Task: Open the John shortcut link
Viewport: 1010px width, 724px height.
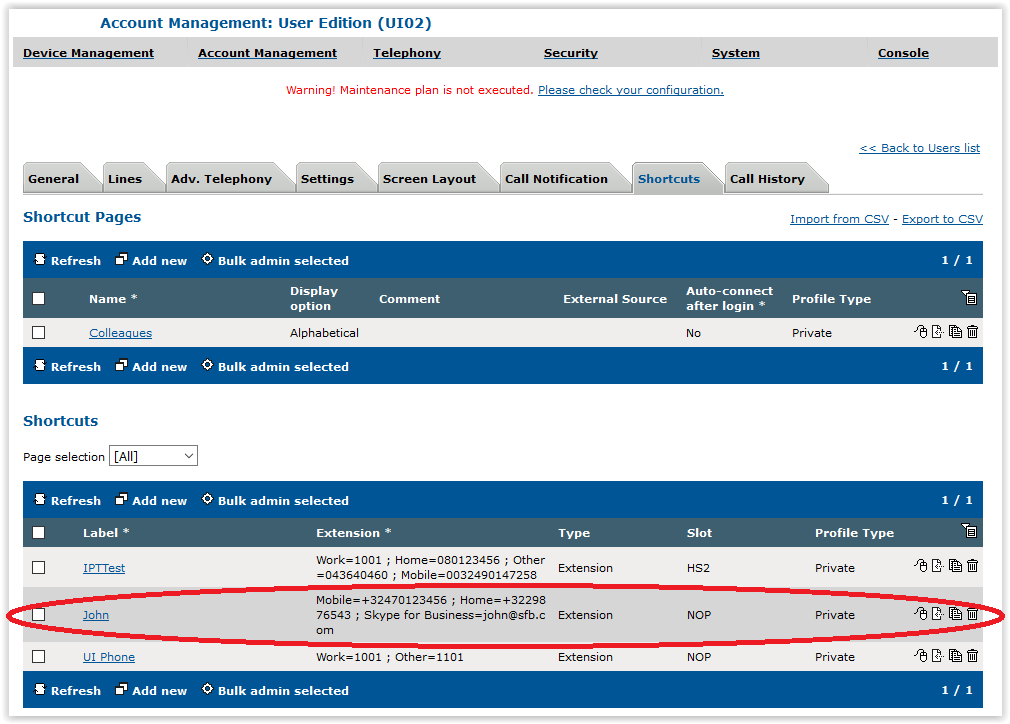Action: tap(96, 615)
